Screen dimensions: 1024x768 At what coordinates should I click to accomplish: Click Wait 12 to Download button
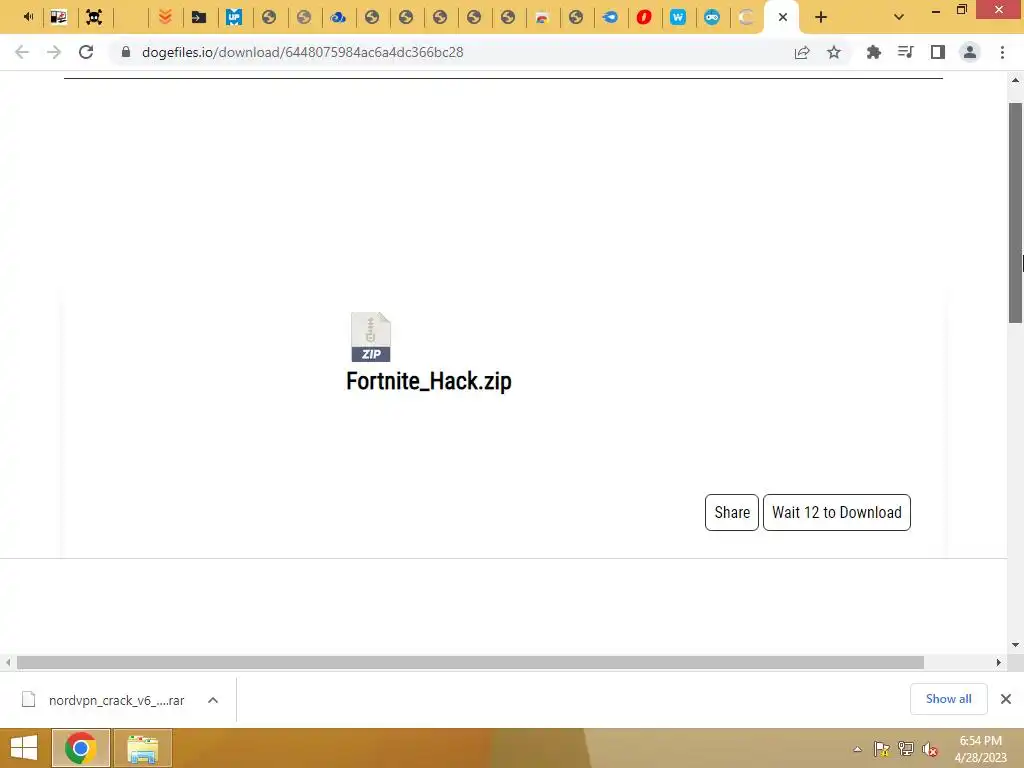point(837,513)
